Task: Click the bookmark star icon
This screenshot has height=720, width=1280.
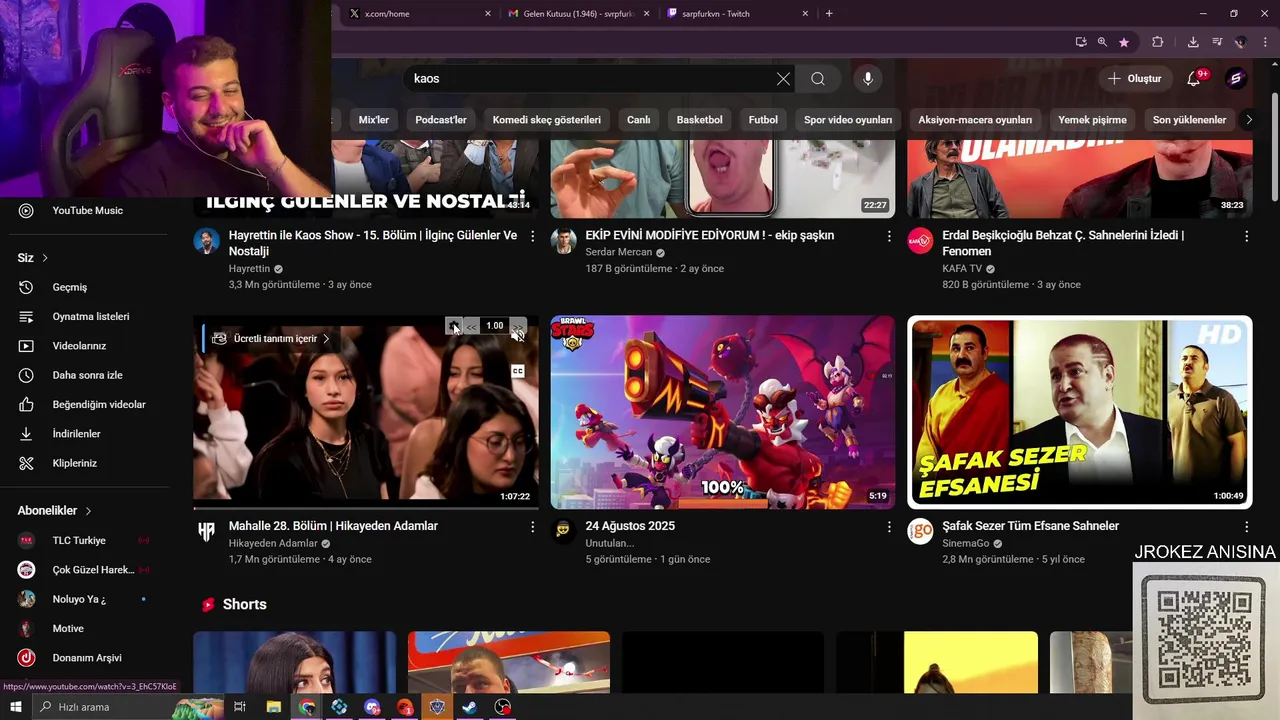Action: tap(1124, 42)
